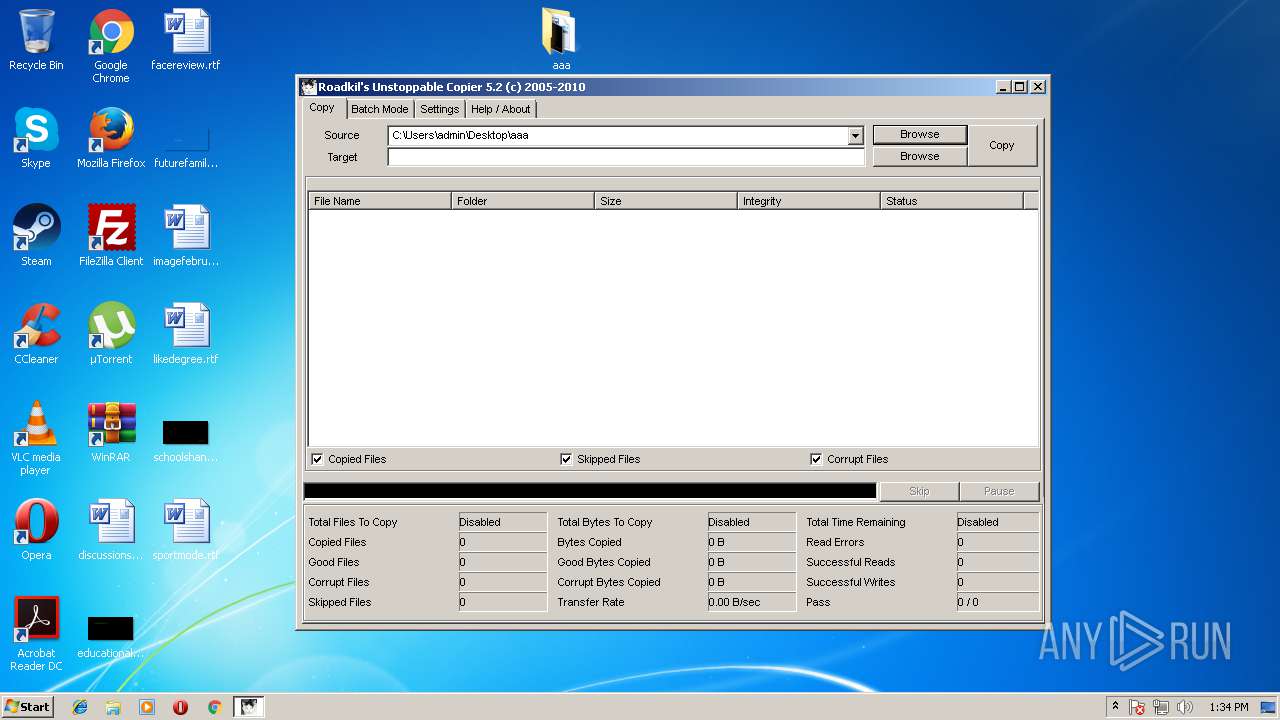Select the sportmode.rtf file icon
Viewport: 1280px width, 720px height.
click(x=186, y=530)
